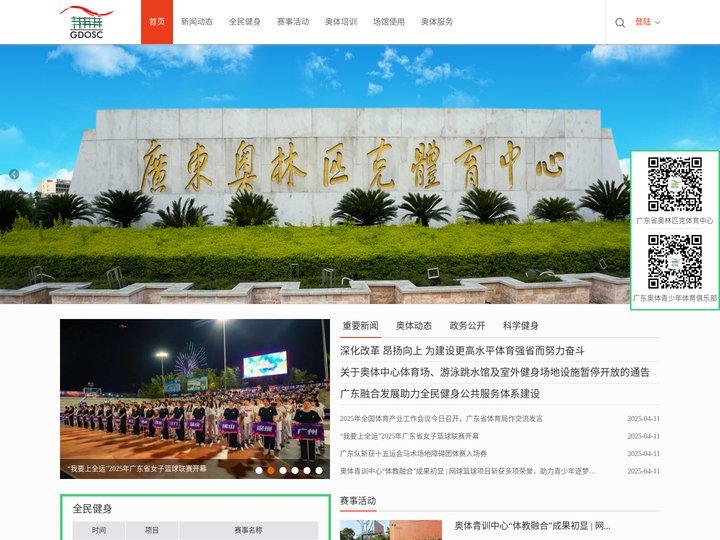Image resolution: width=720 pixels, height=540 pixels.
Task: Select the 重要新闻 tab
Action: [x=360, y=326]
